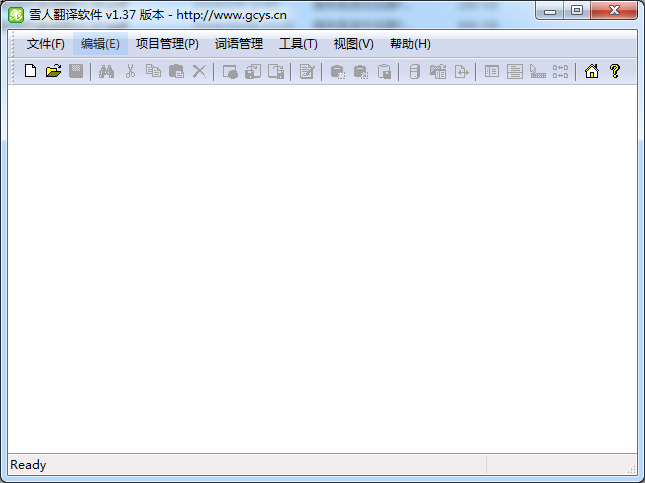
Task: Click the Paste clipboard icon
Action: click(x=176, y=71)
